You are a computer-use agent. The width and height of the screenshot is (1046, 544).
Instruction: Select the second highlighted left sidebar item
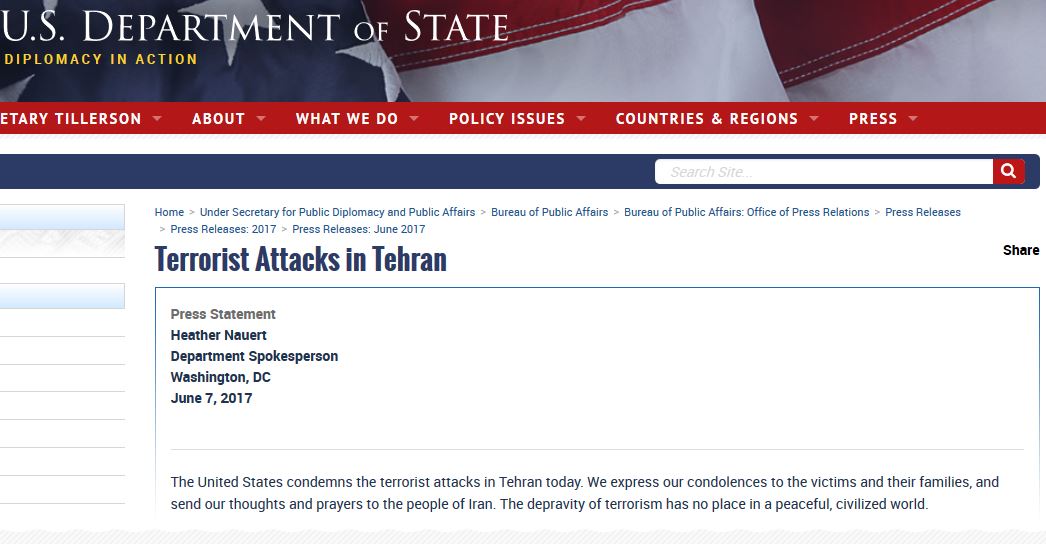[62, 296]
